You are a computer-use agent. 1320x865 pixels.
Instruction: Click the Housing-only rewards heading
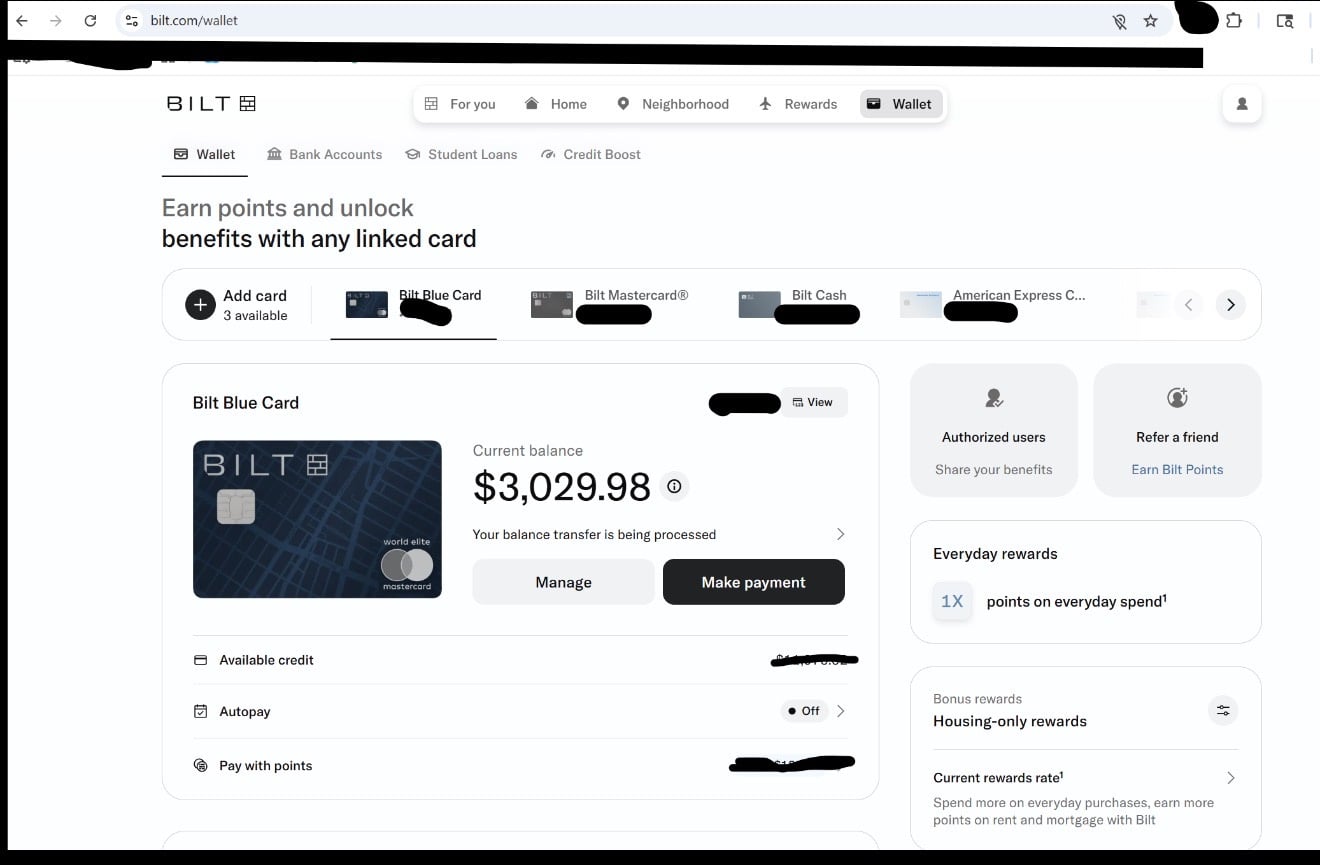1010,721
